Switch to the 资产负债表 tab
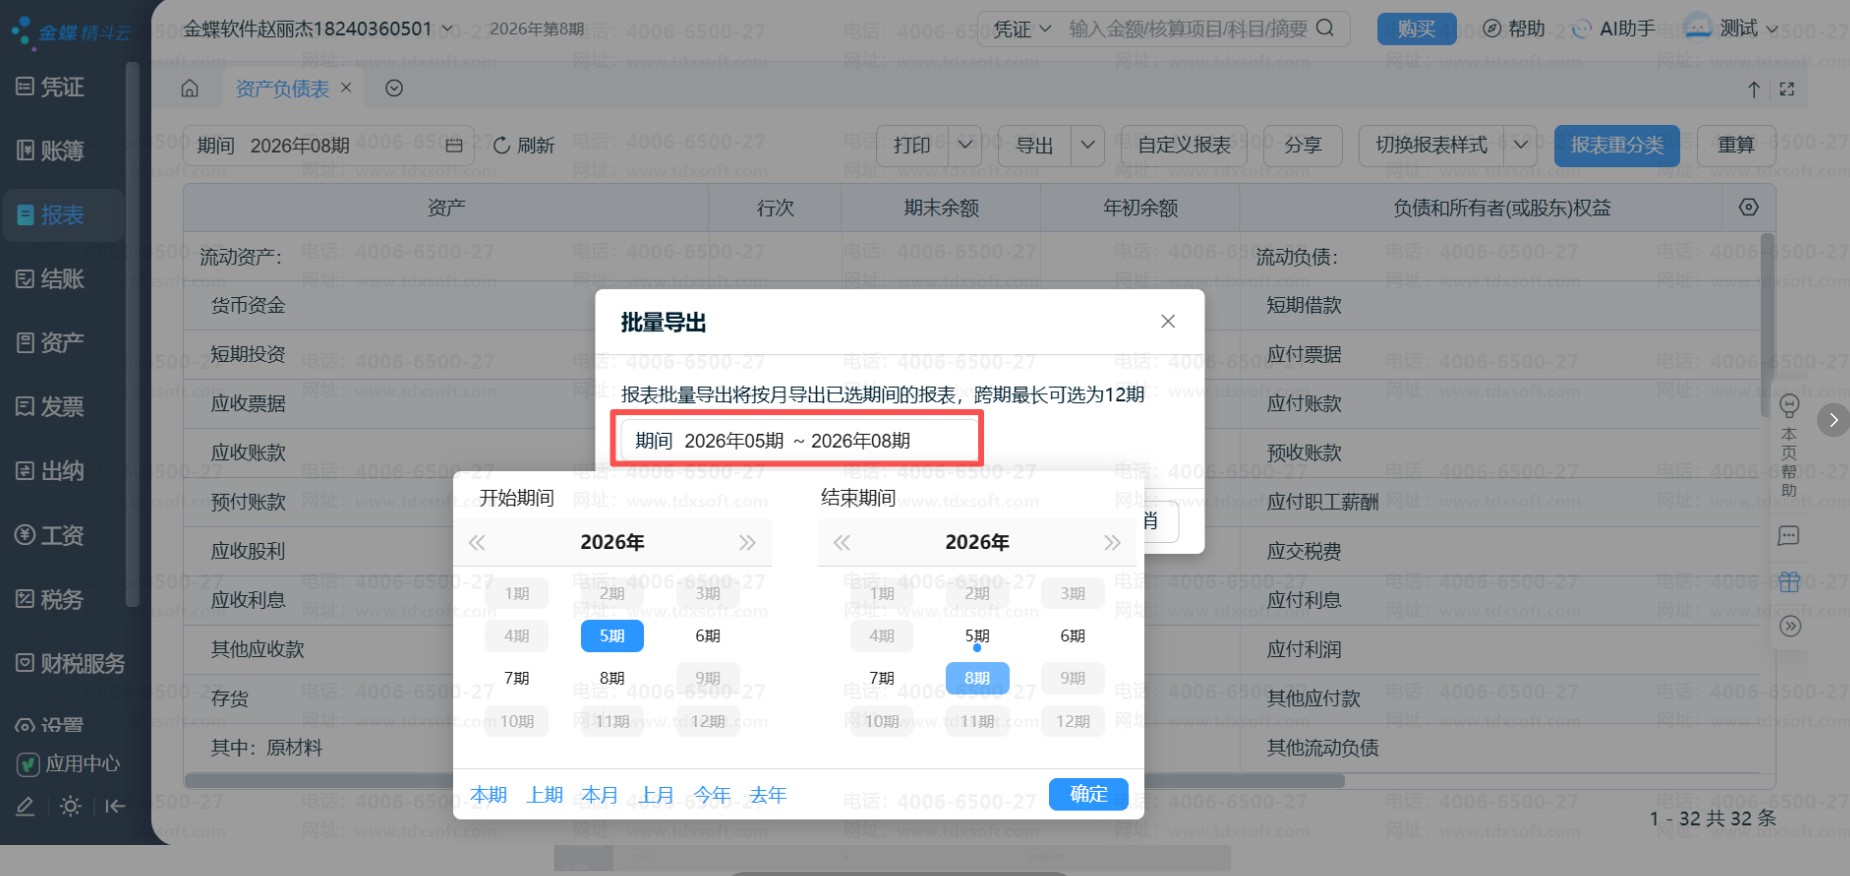This screenshot has width=1850, height=876. [282, 89]
